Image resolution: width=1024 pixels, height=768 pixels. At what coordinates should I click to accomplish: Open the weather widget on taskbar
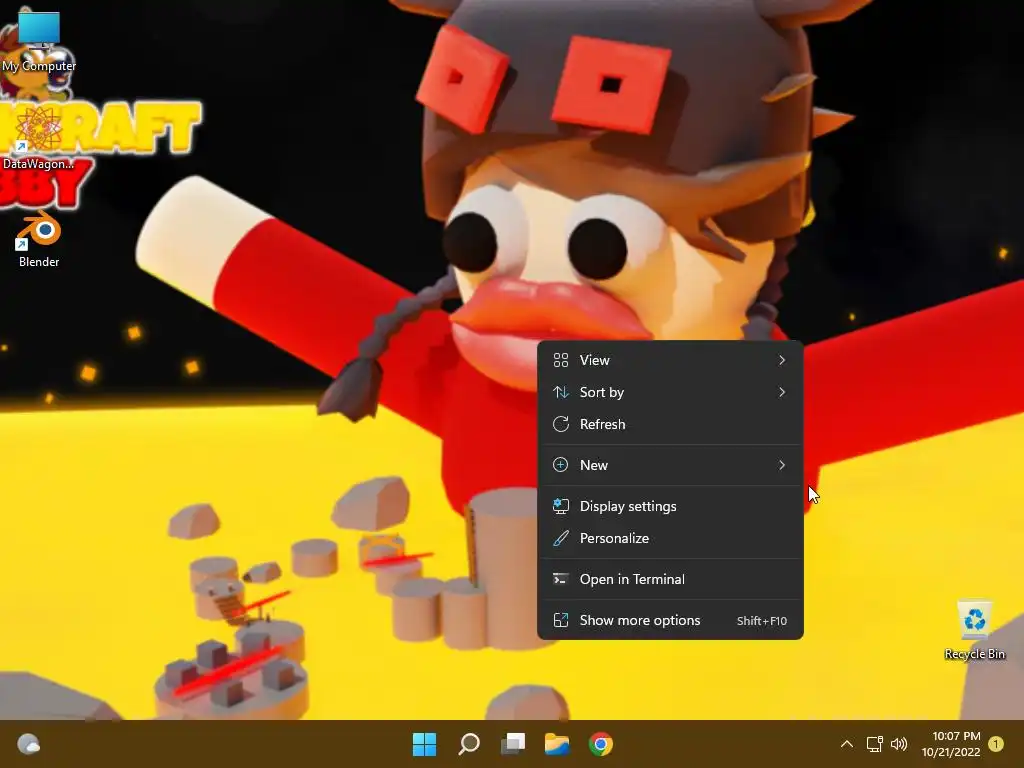point(28,744)
